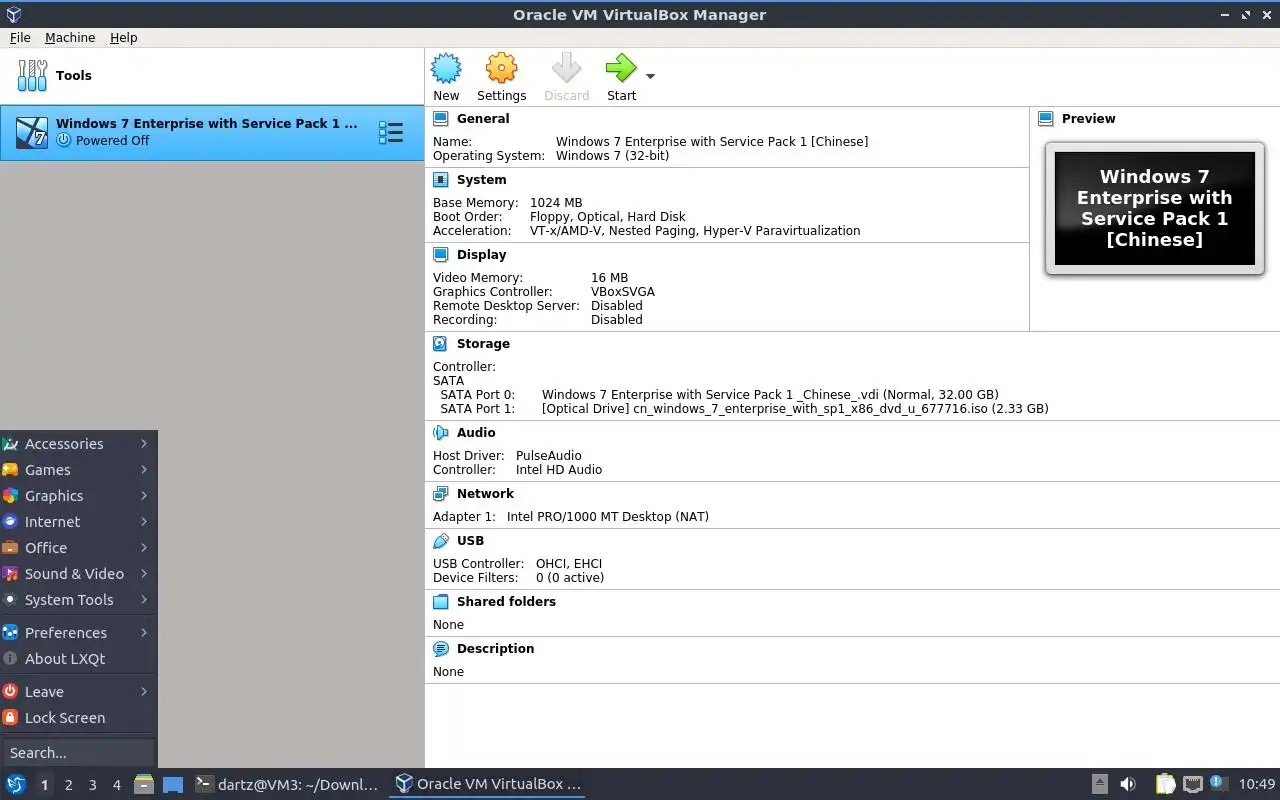Screen dimensions: 1280x800
Task: Click the Windows 7 VM icon in list
Action: [32, 132]
